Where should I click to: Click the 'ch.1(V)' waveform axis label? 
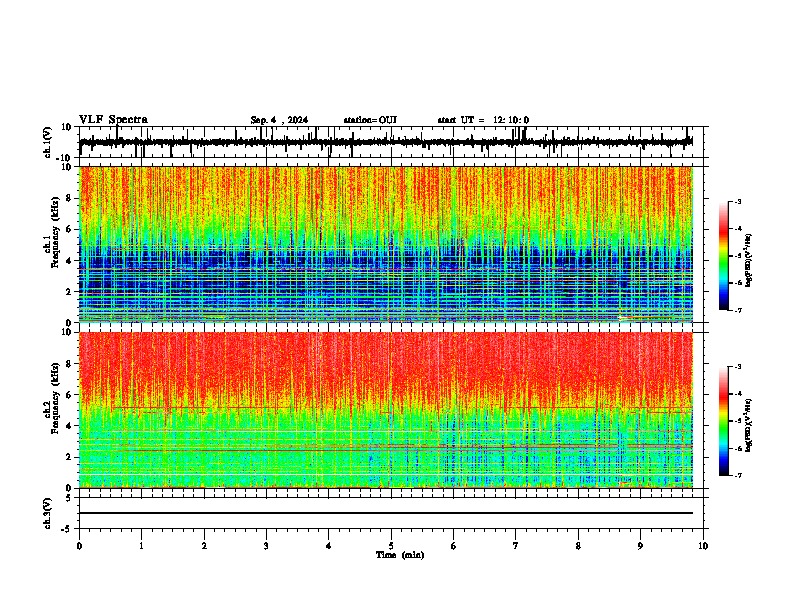click(x=48, y=142)
